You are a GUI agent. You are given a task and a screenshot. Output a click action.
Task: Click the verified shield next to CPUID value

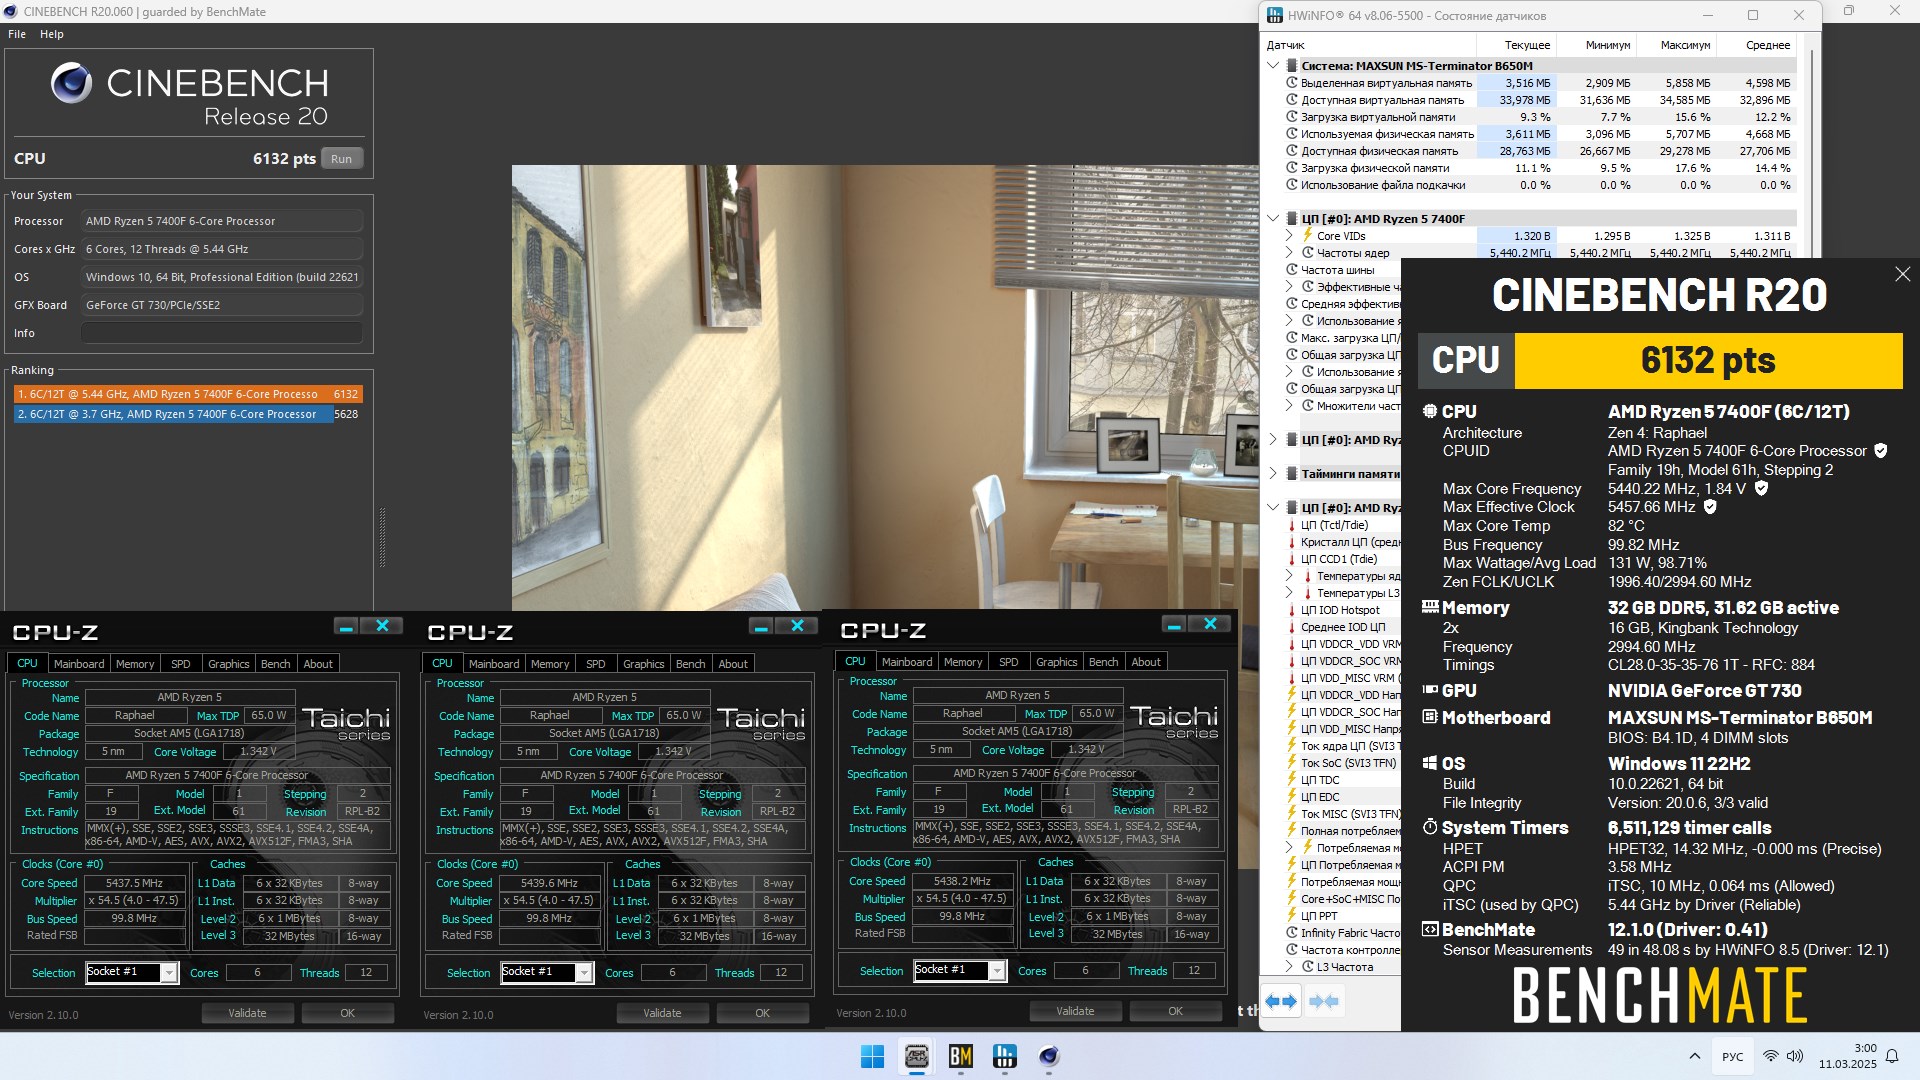point(1880,451)
